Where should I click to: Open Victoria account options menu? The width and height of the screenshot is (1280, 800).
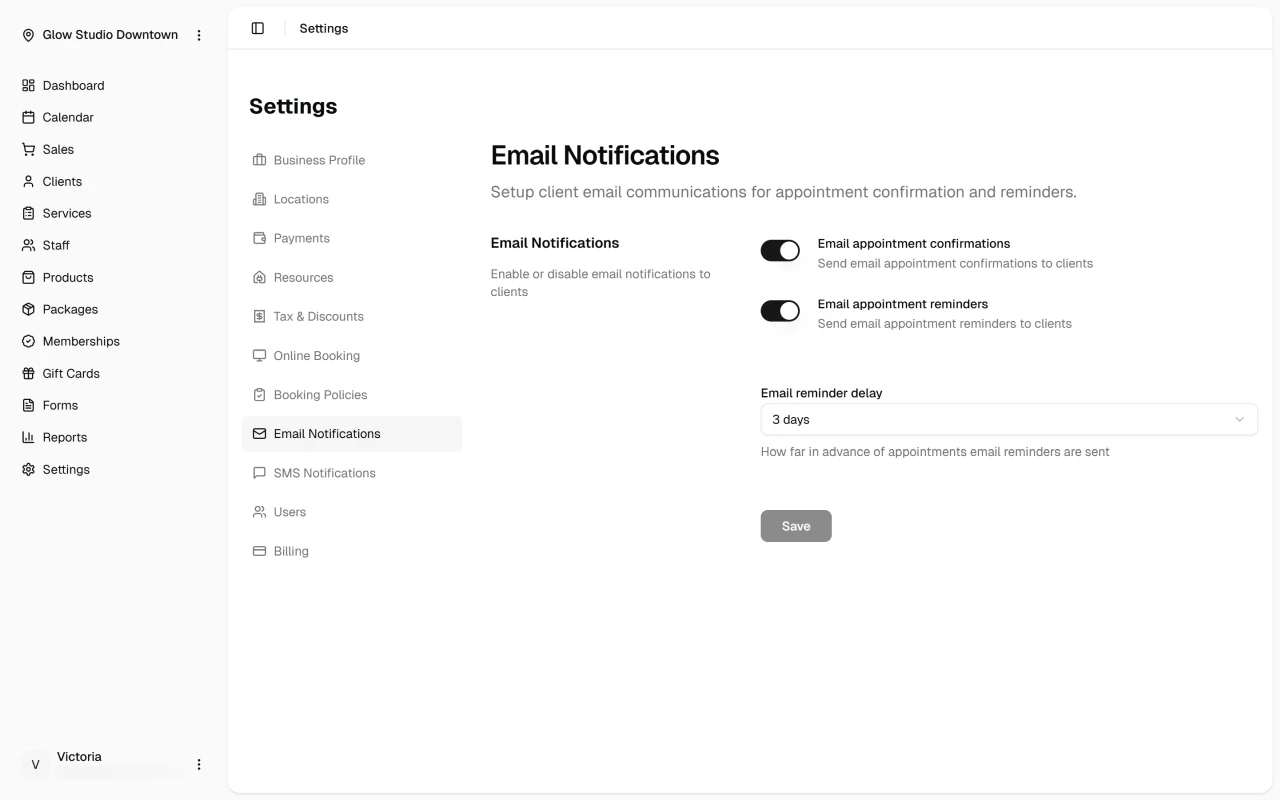pyautogui.click(x=199, y=764)
